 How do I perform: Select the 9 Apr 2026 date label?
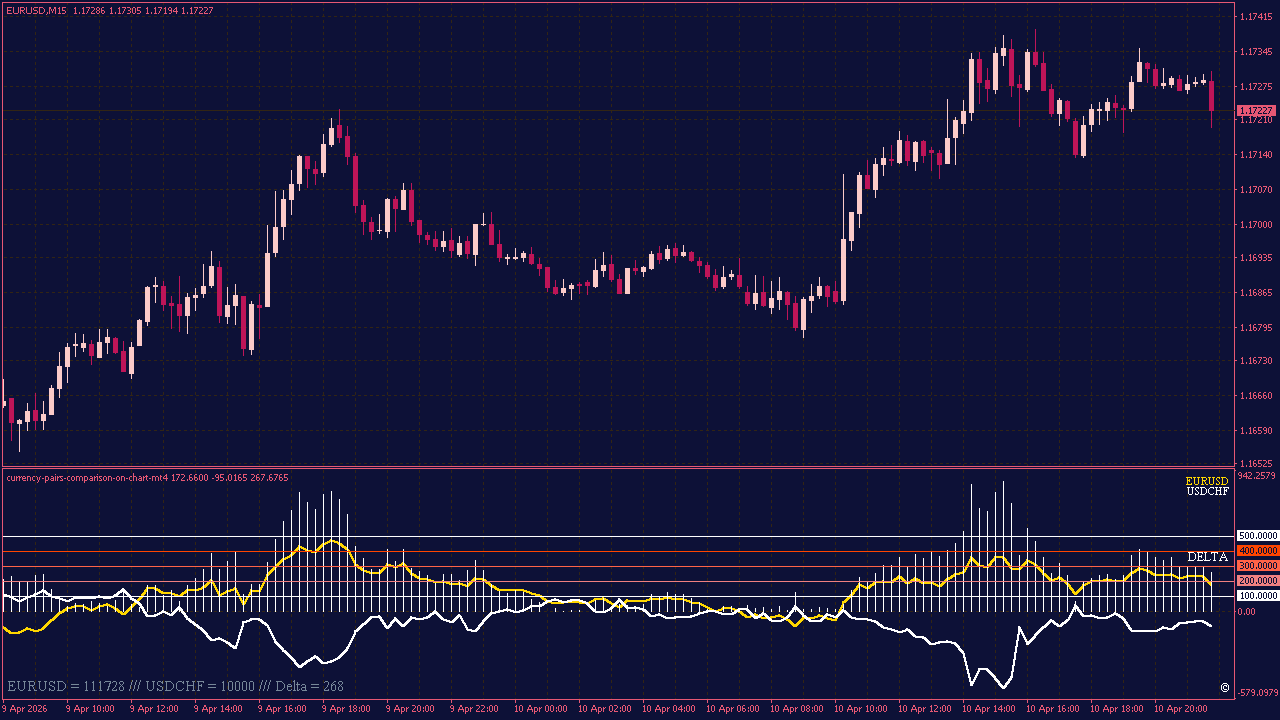click(25, 707)
